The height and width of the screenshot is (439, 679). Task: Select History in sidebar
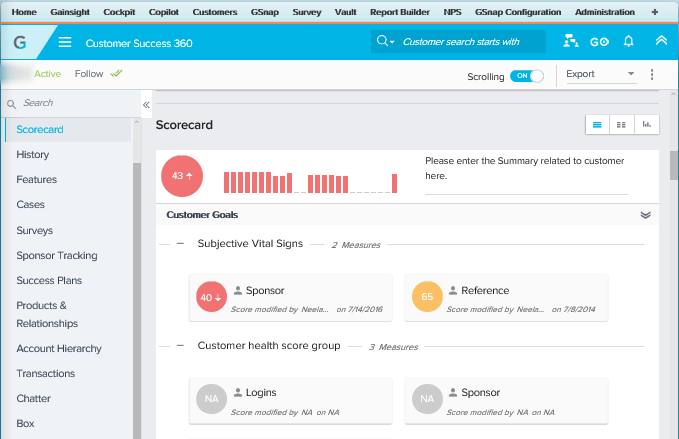pos(32,155)
